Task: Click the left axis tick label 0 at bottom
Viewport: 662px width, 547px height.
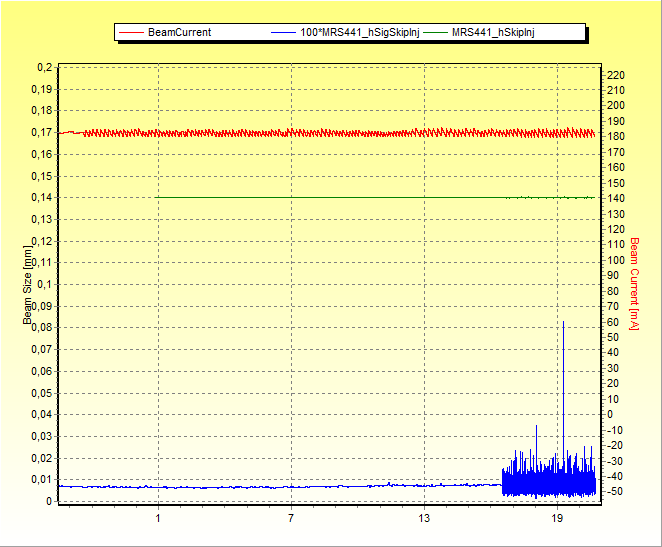Action: pos(50,502)
